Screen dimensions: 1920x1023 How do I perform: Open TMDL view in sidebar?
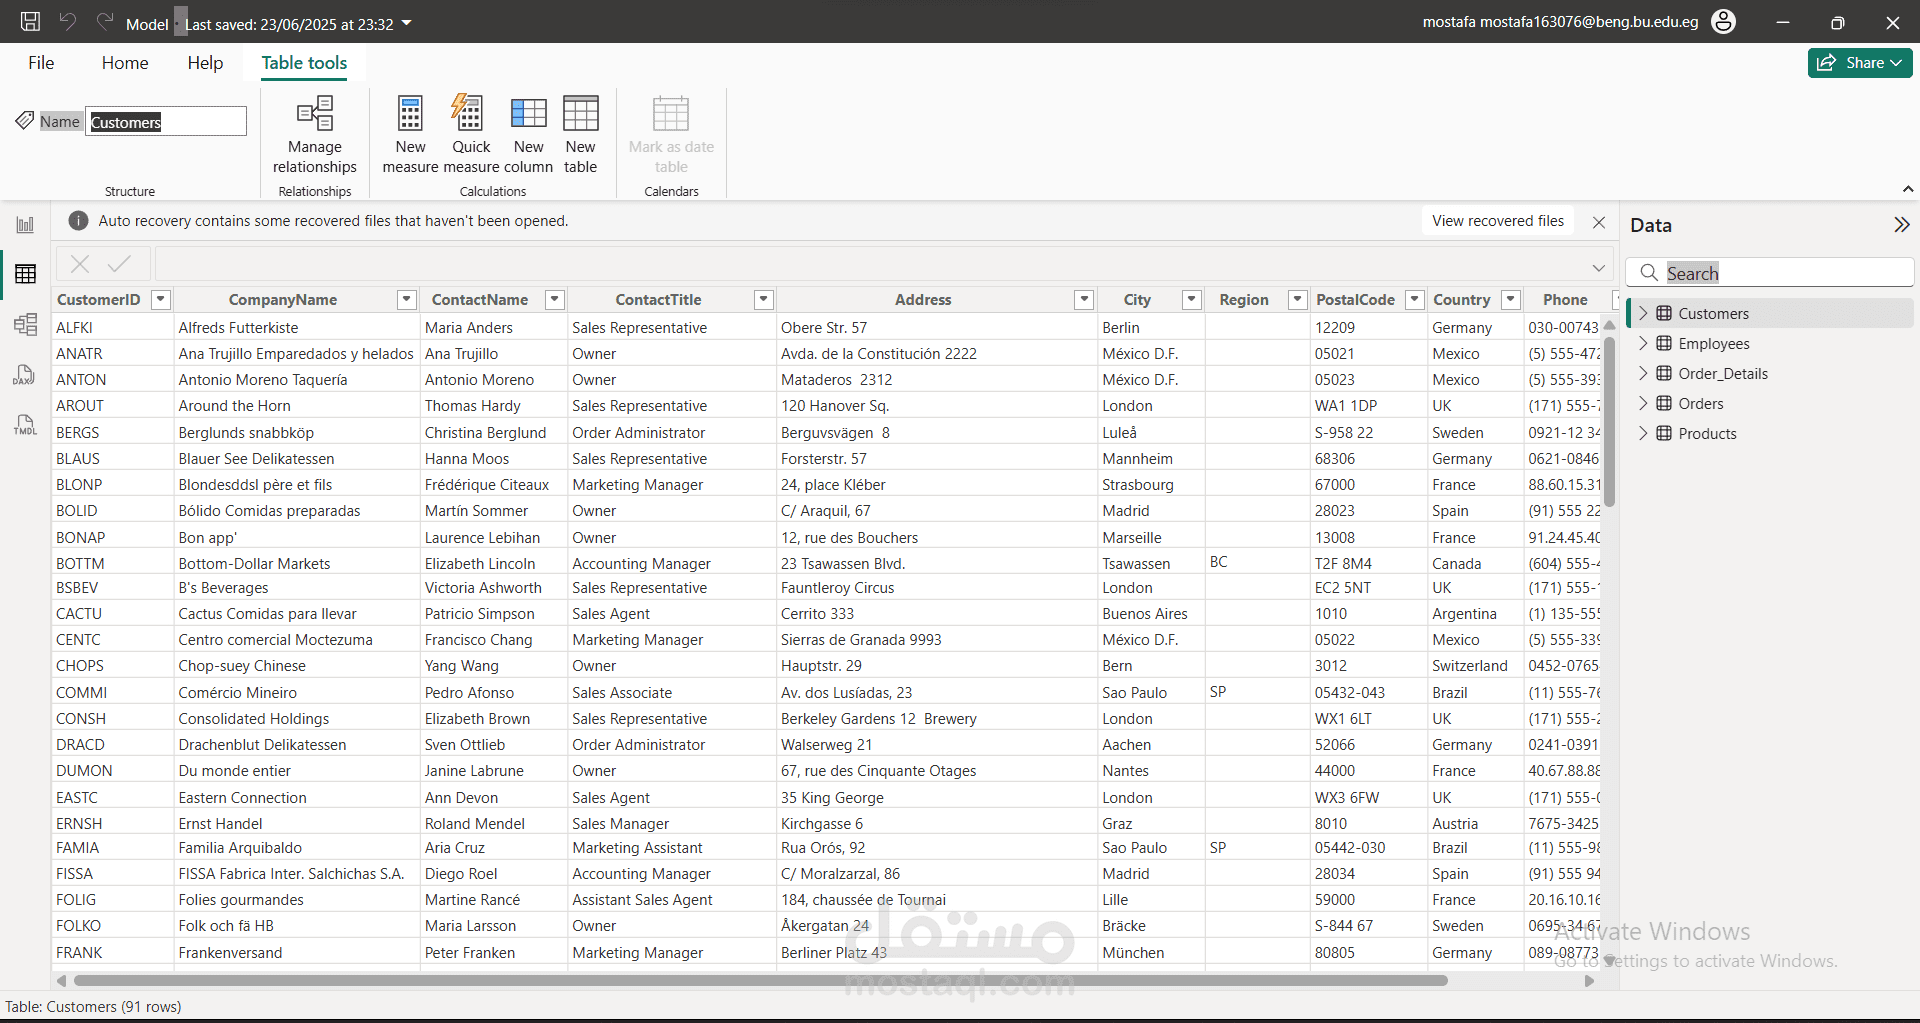(25, 425)
